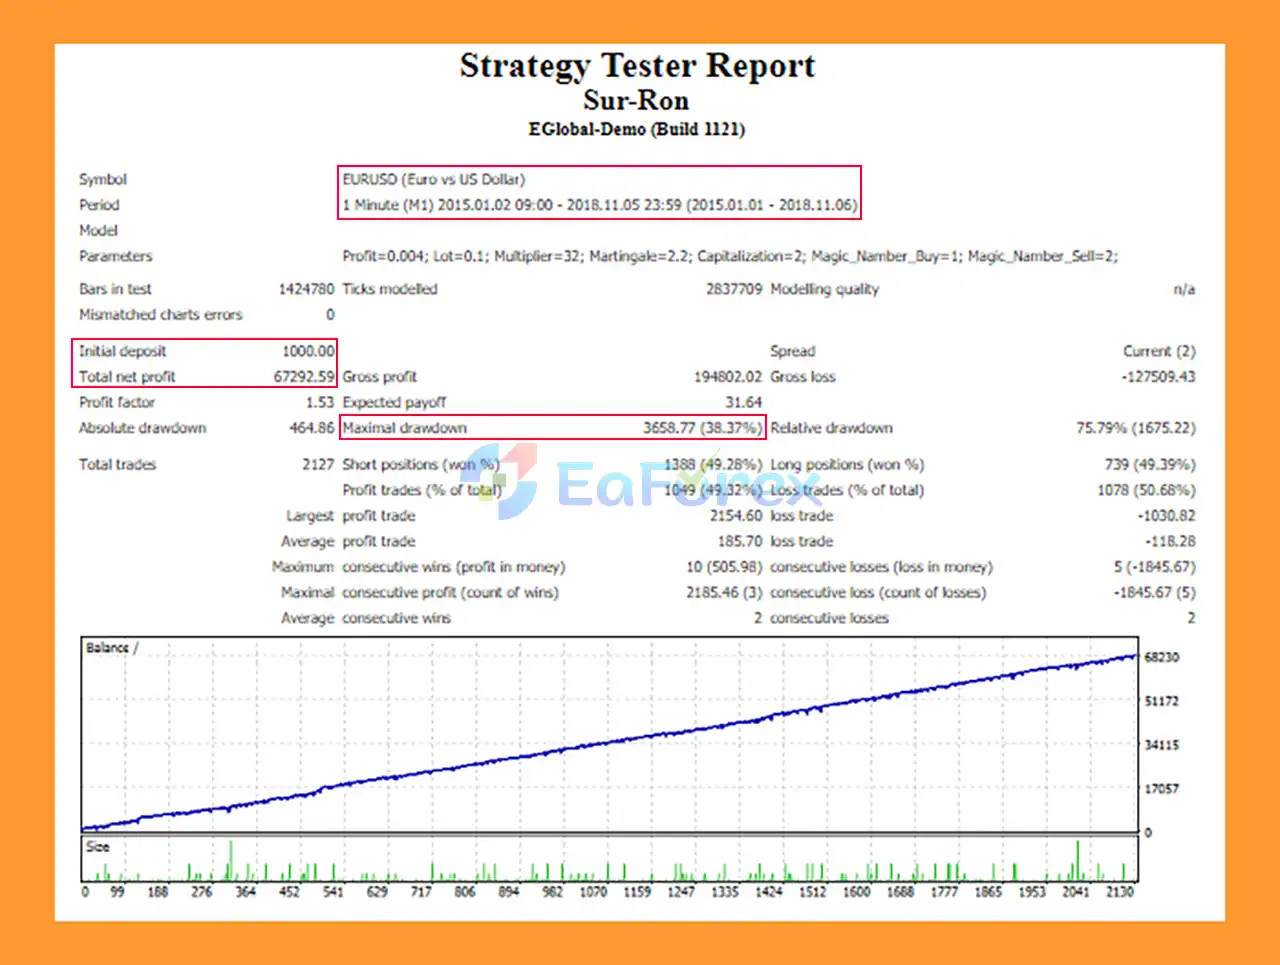
Task: Click the 2130 mark on the trade axis
Action: (1120, 891)
